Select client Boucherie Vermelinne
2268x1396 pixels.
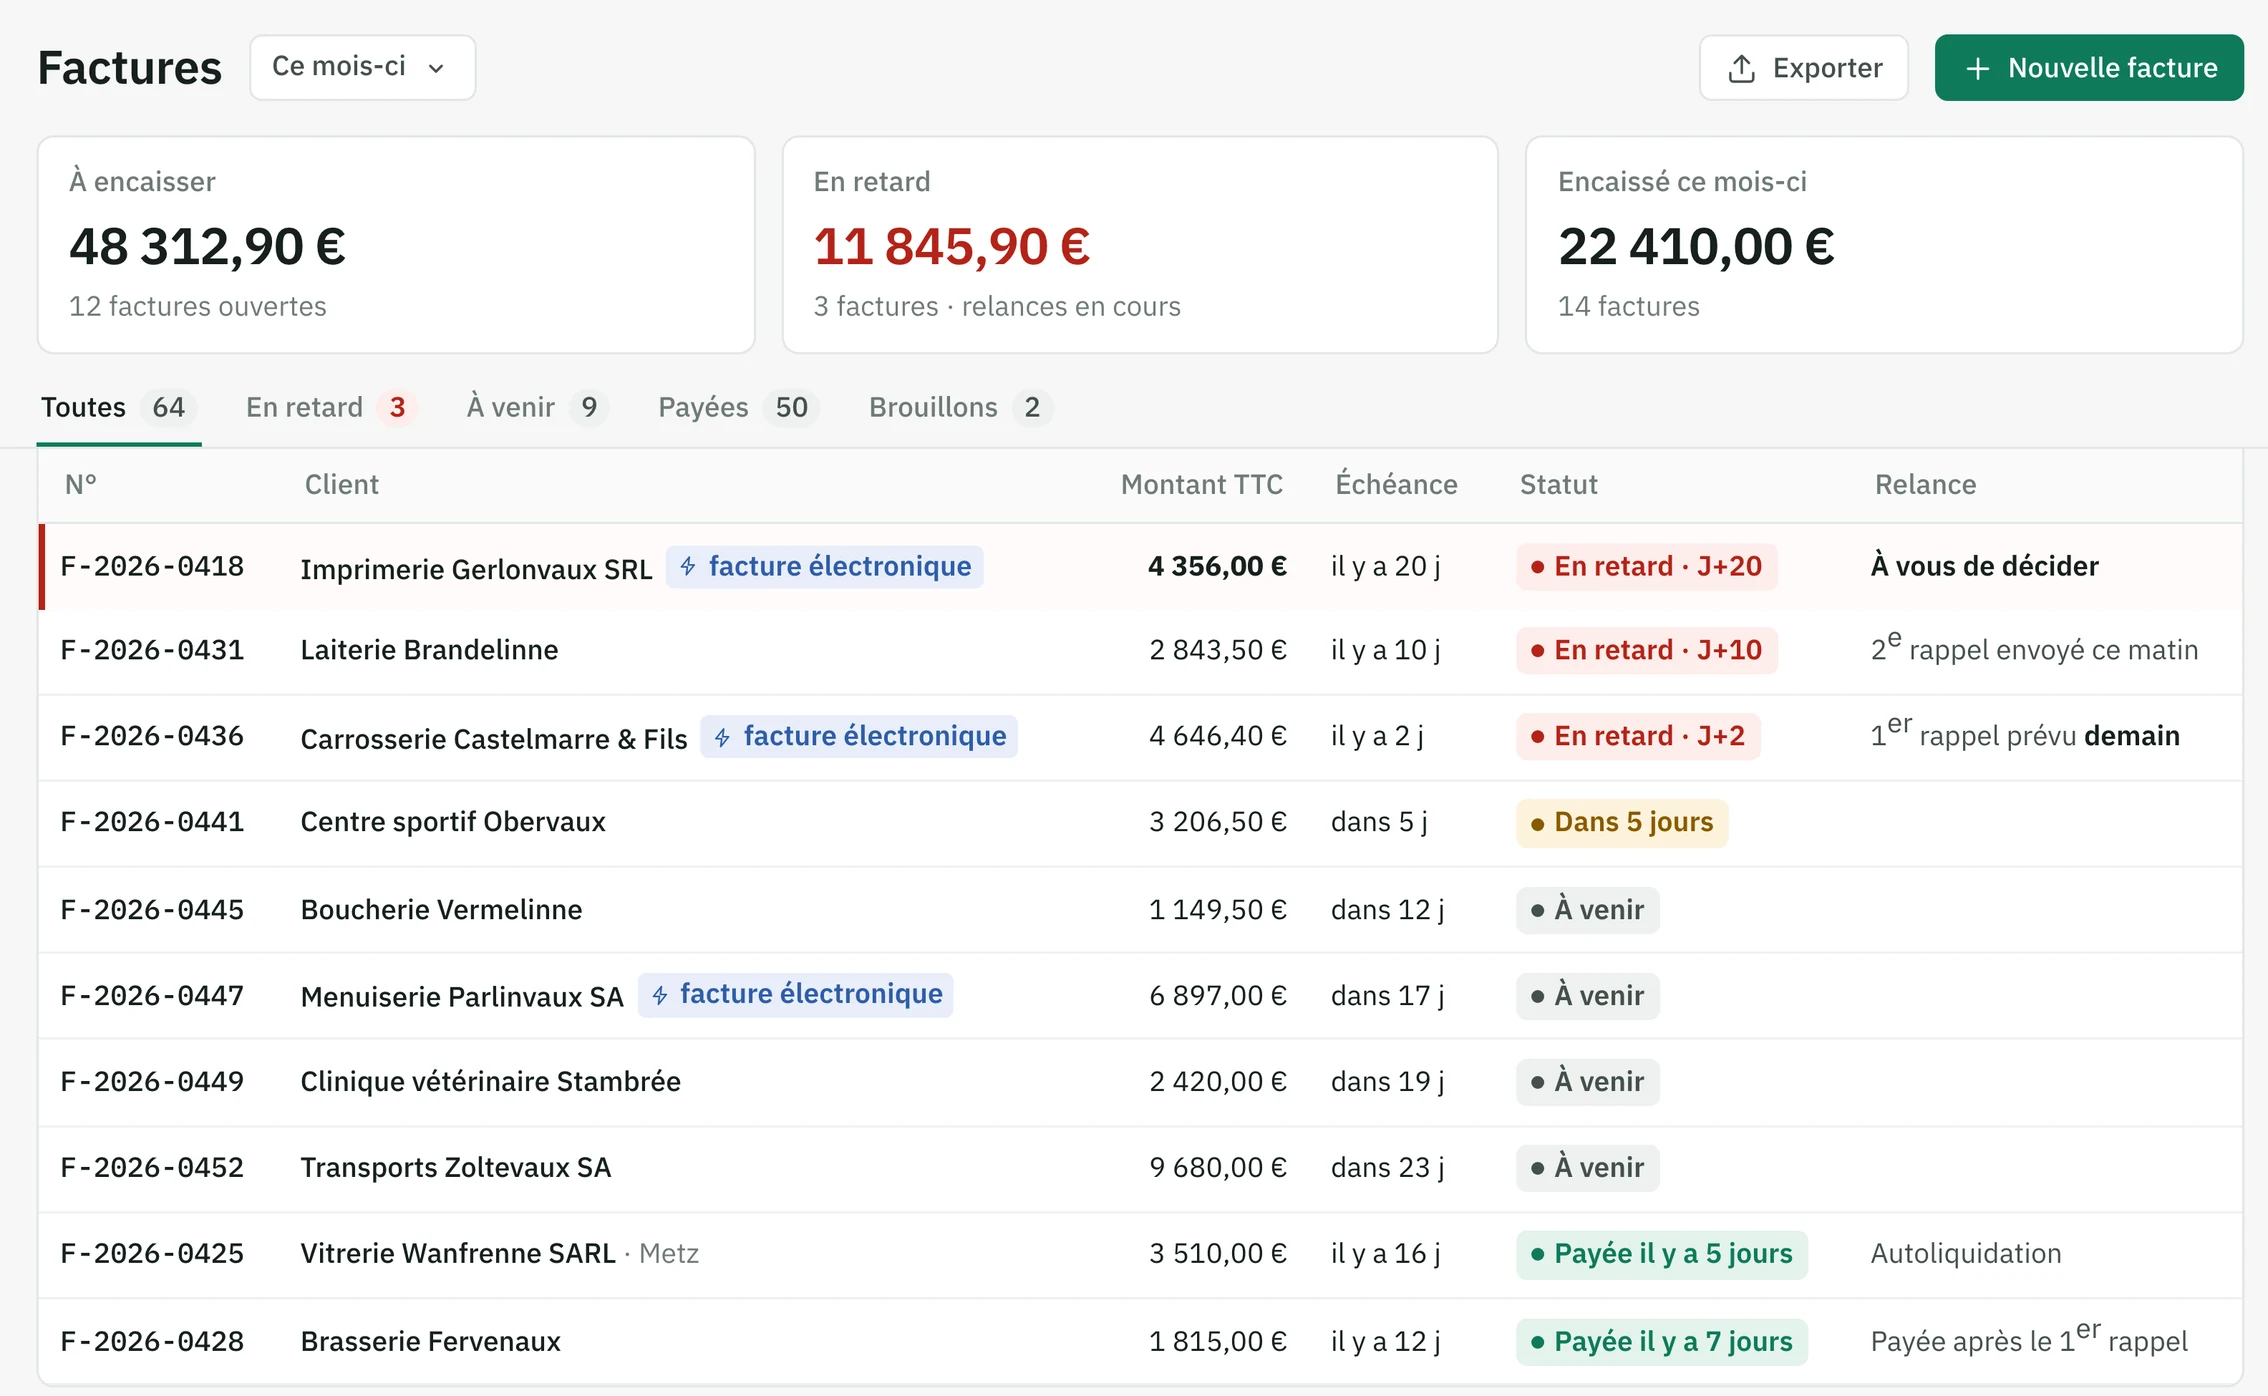click(441, 911)
